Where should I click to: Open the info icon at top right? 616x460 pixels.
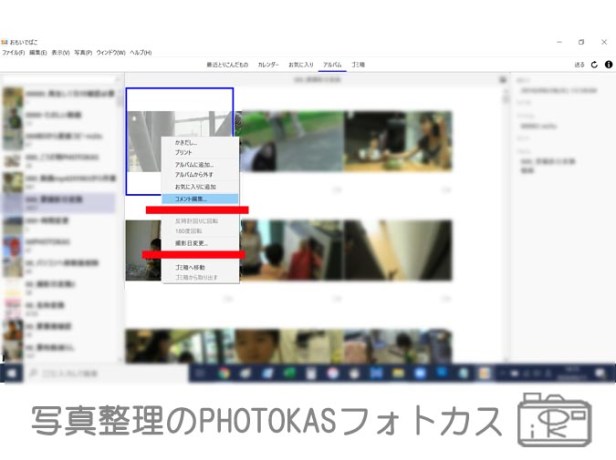pyautogui.click(x=609, y=64)
